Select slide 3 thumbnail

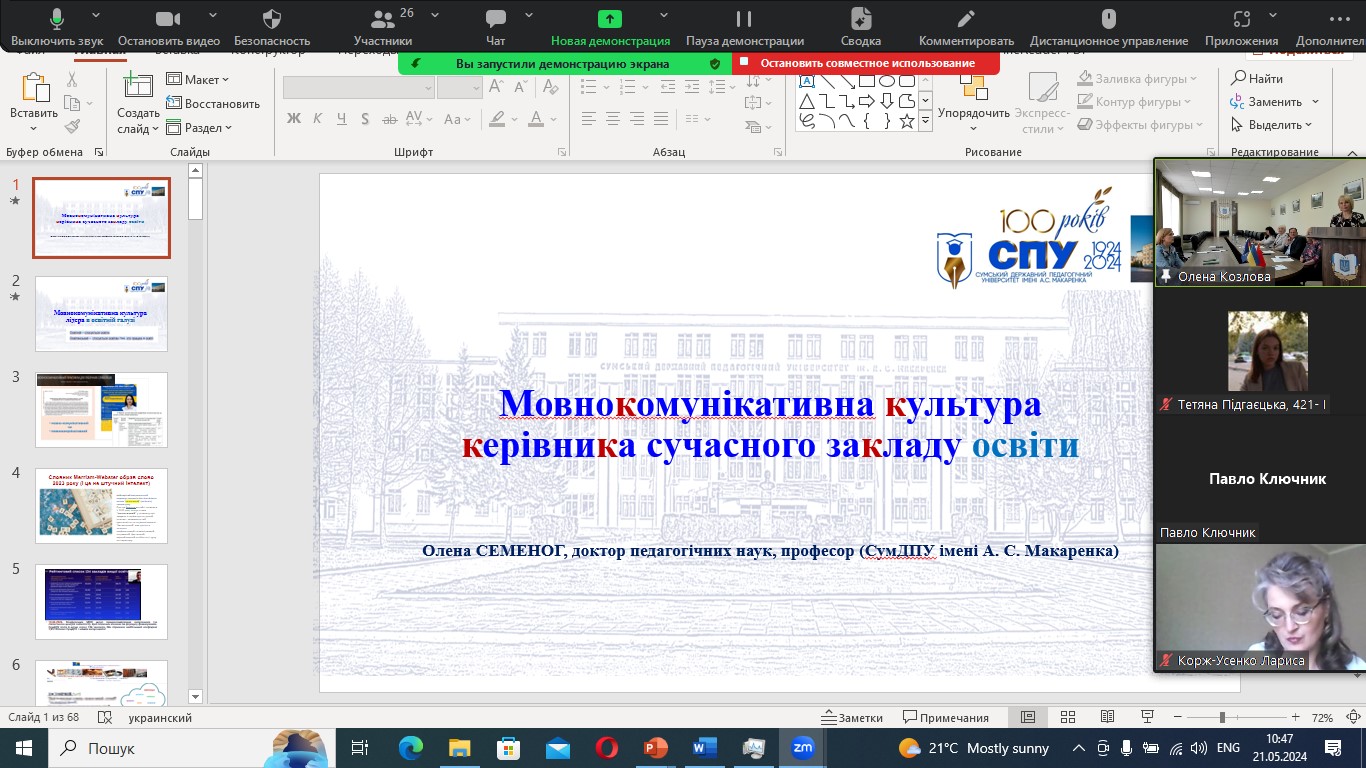[101, 410]
